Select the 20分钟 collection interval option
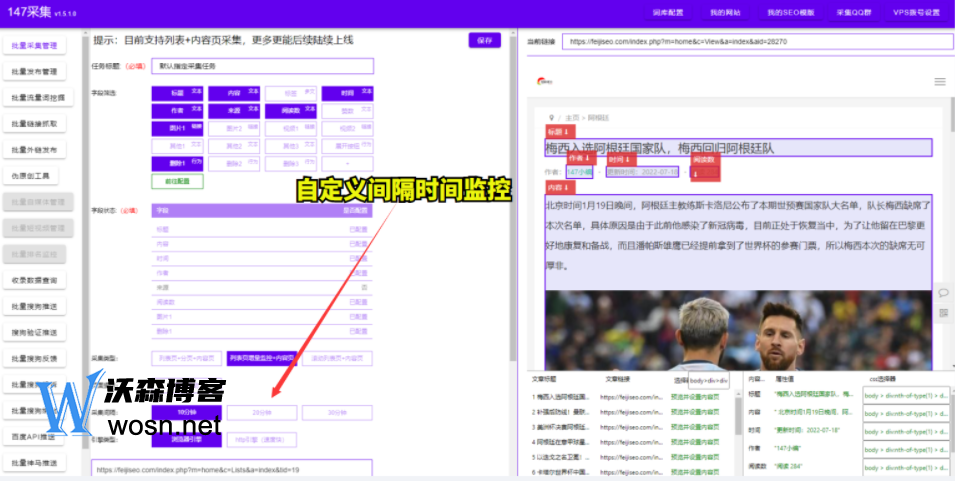This screenshot has height=481, width=955. click(x=261, y=412)
